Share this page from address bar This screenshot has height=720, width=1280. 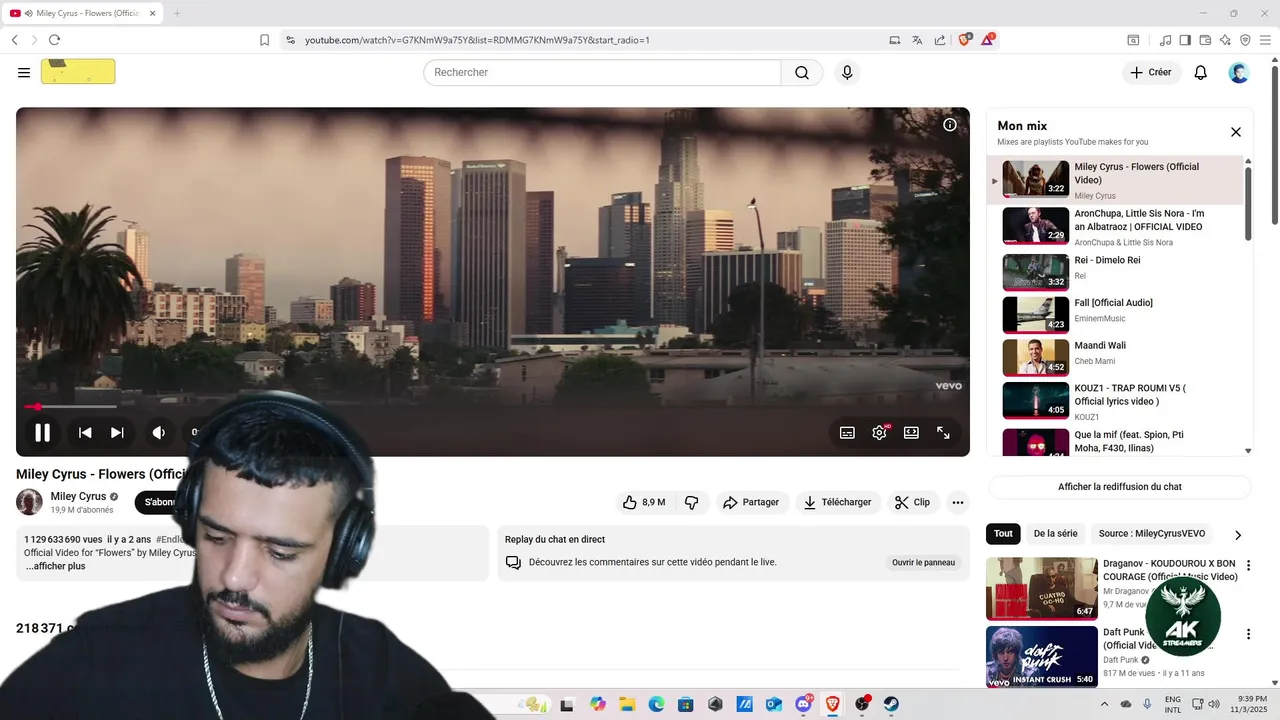pos(940,40)
